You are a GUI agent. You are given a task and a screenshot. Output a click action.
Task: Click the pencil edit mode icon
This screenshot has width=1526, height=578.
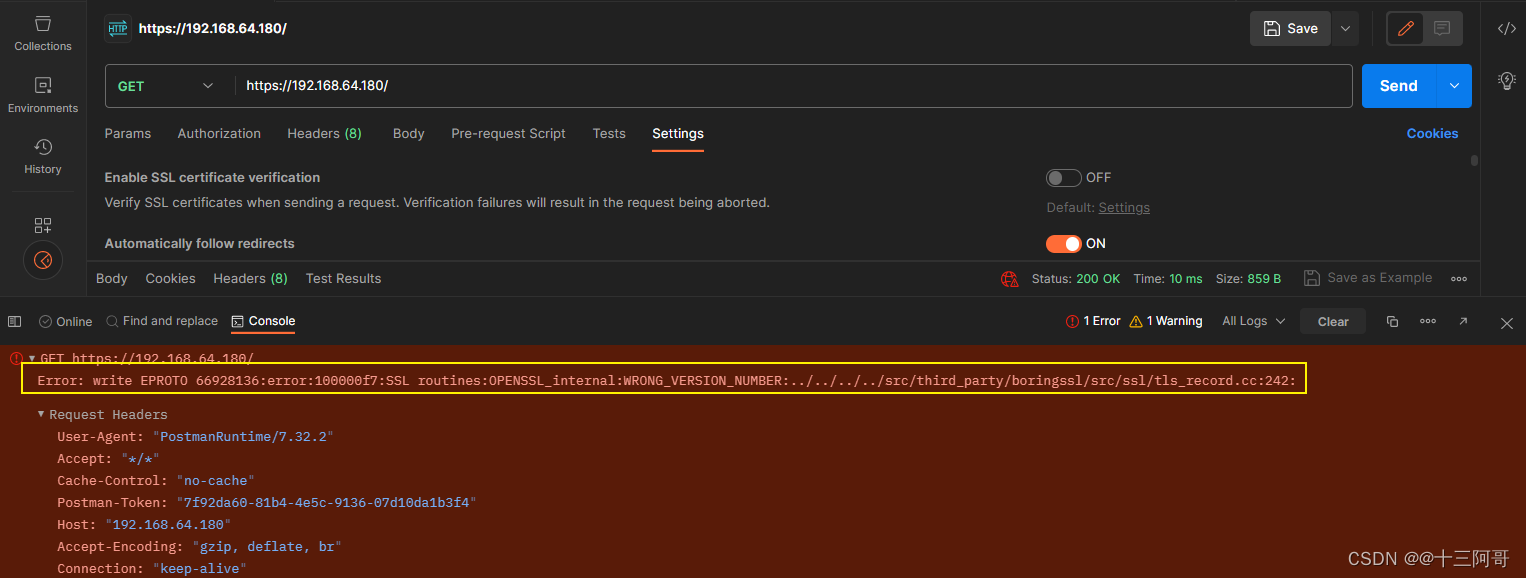[1405, 28]
